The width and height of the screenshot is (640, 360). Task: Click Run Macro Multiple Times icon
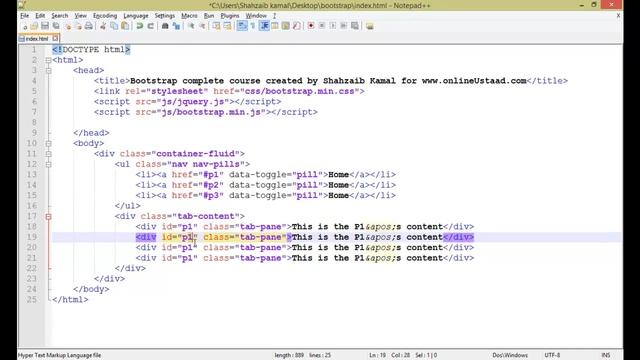point(344,26)
